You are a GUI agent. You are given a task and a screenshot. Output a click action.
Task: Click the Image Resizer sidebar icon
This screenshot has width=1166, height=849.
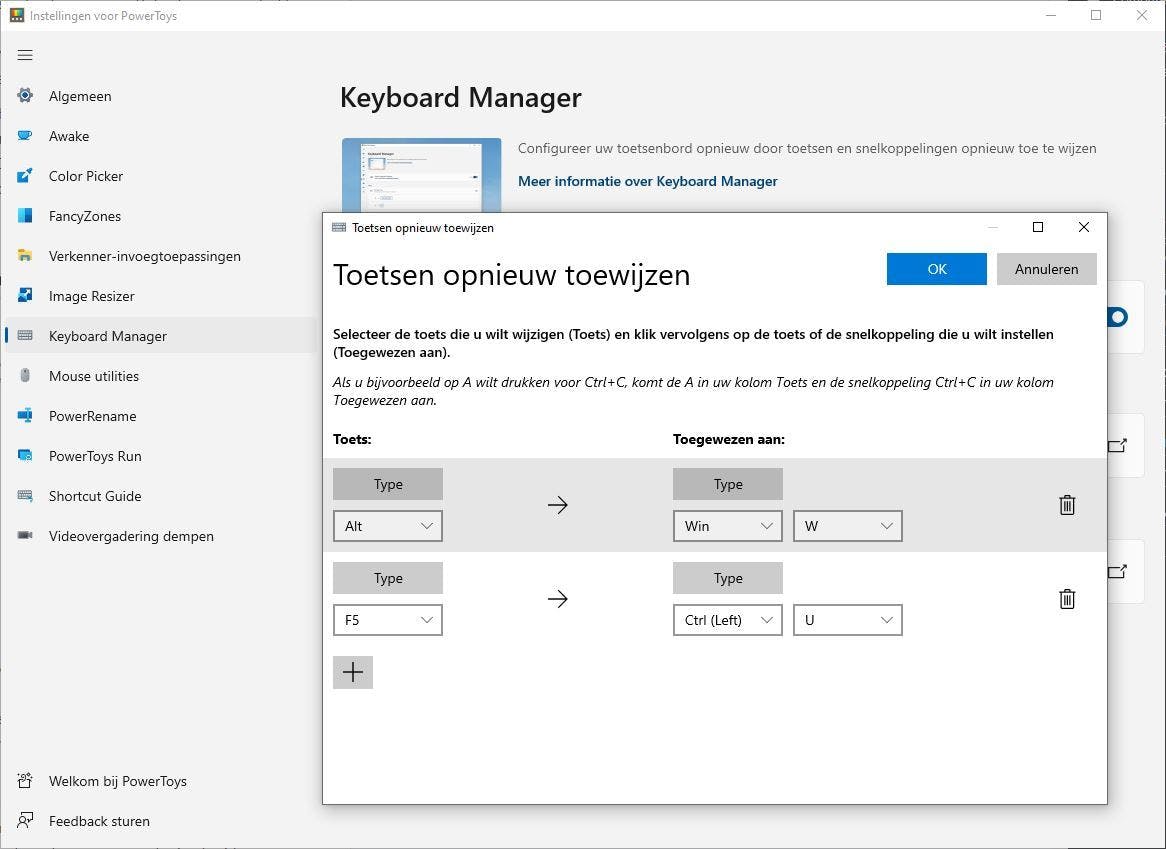(25, 296)
